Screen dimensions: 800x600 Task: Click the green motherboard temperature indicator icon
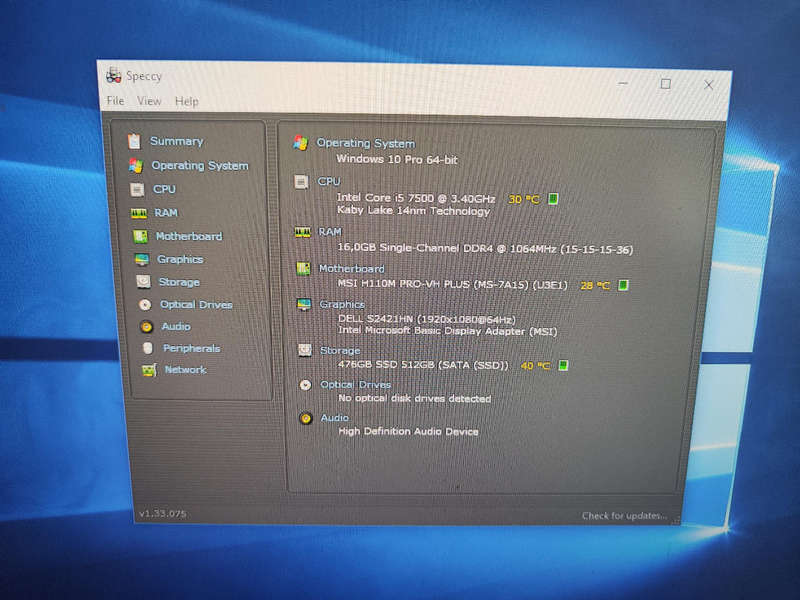[x=623, y=285]
